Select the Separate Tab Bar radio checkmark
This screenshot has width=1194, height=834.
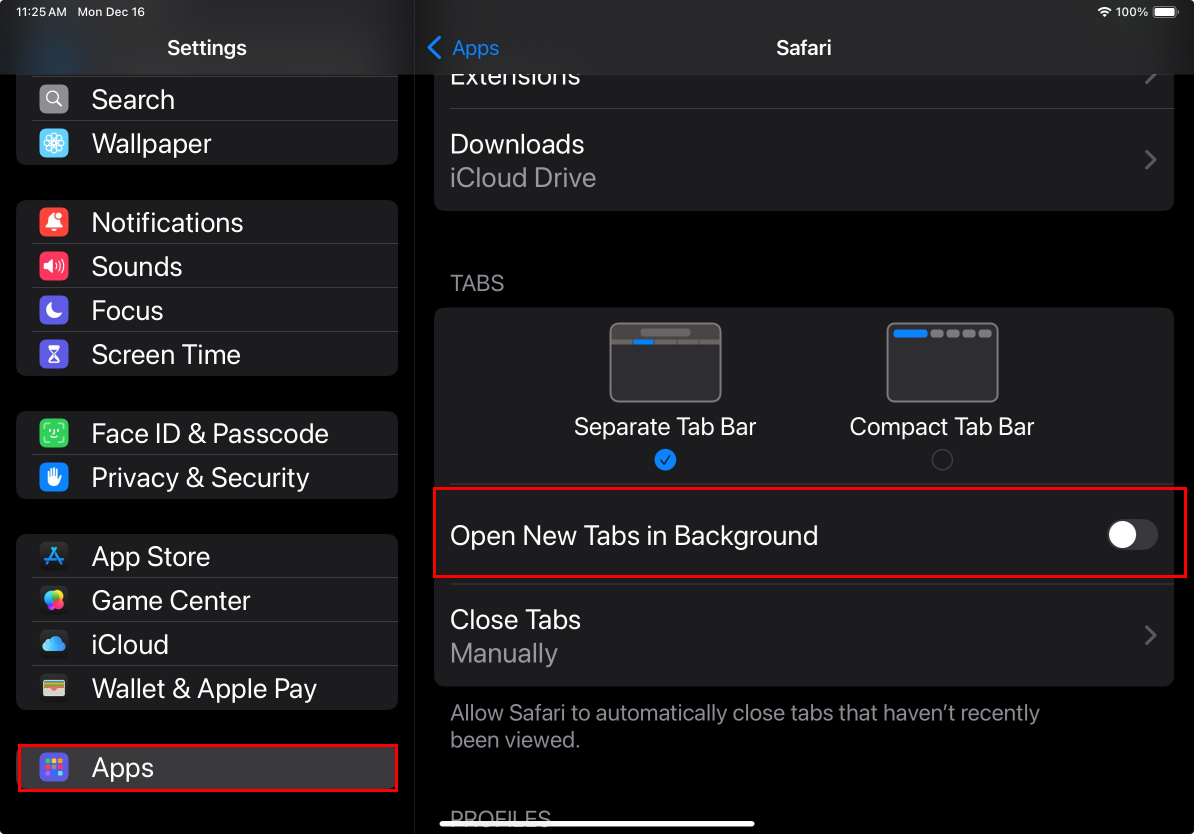tap(665, 460)
